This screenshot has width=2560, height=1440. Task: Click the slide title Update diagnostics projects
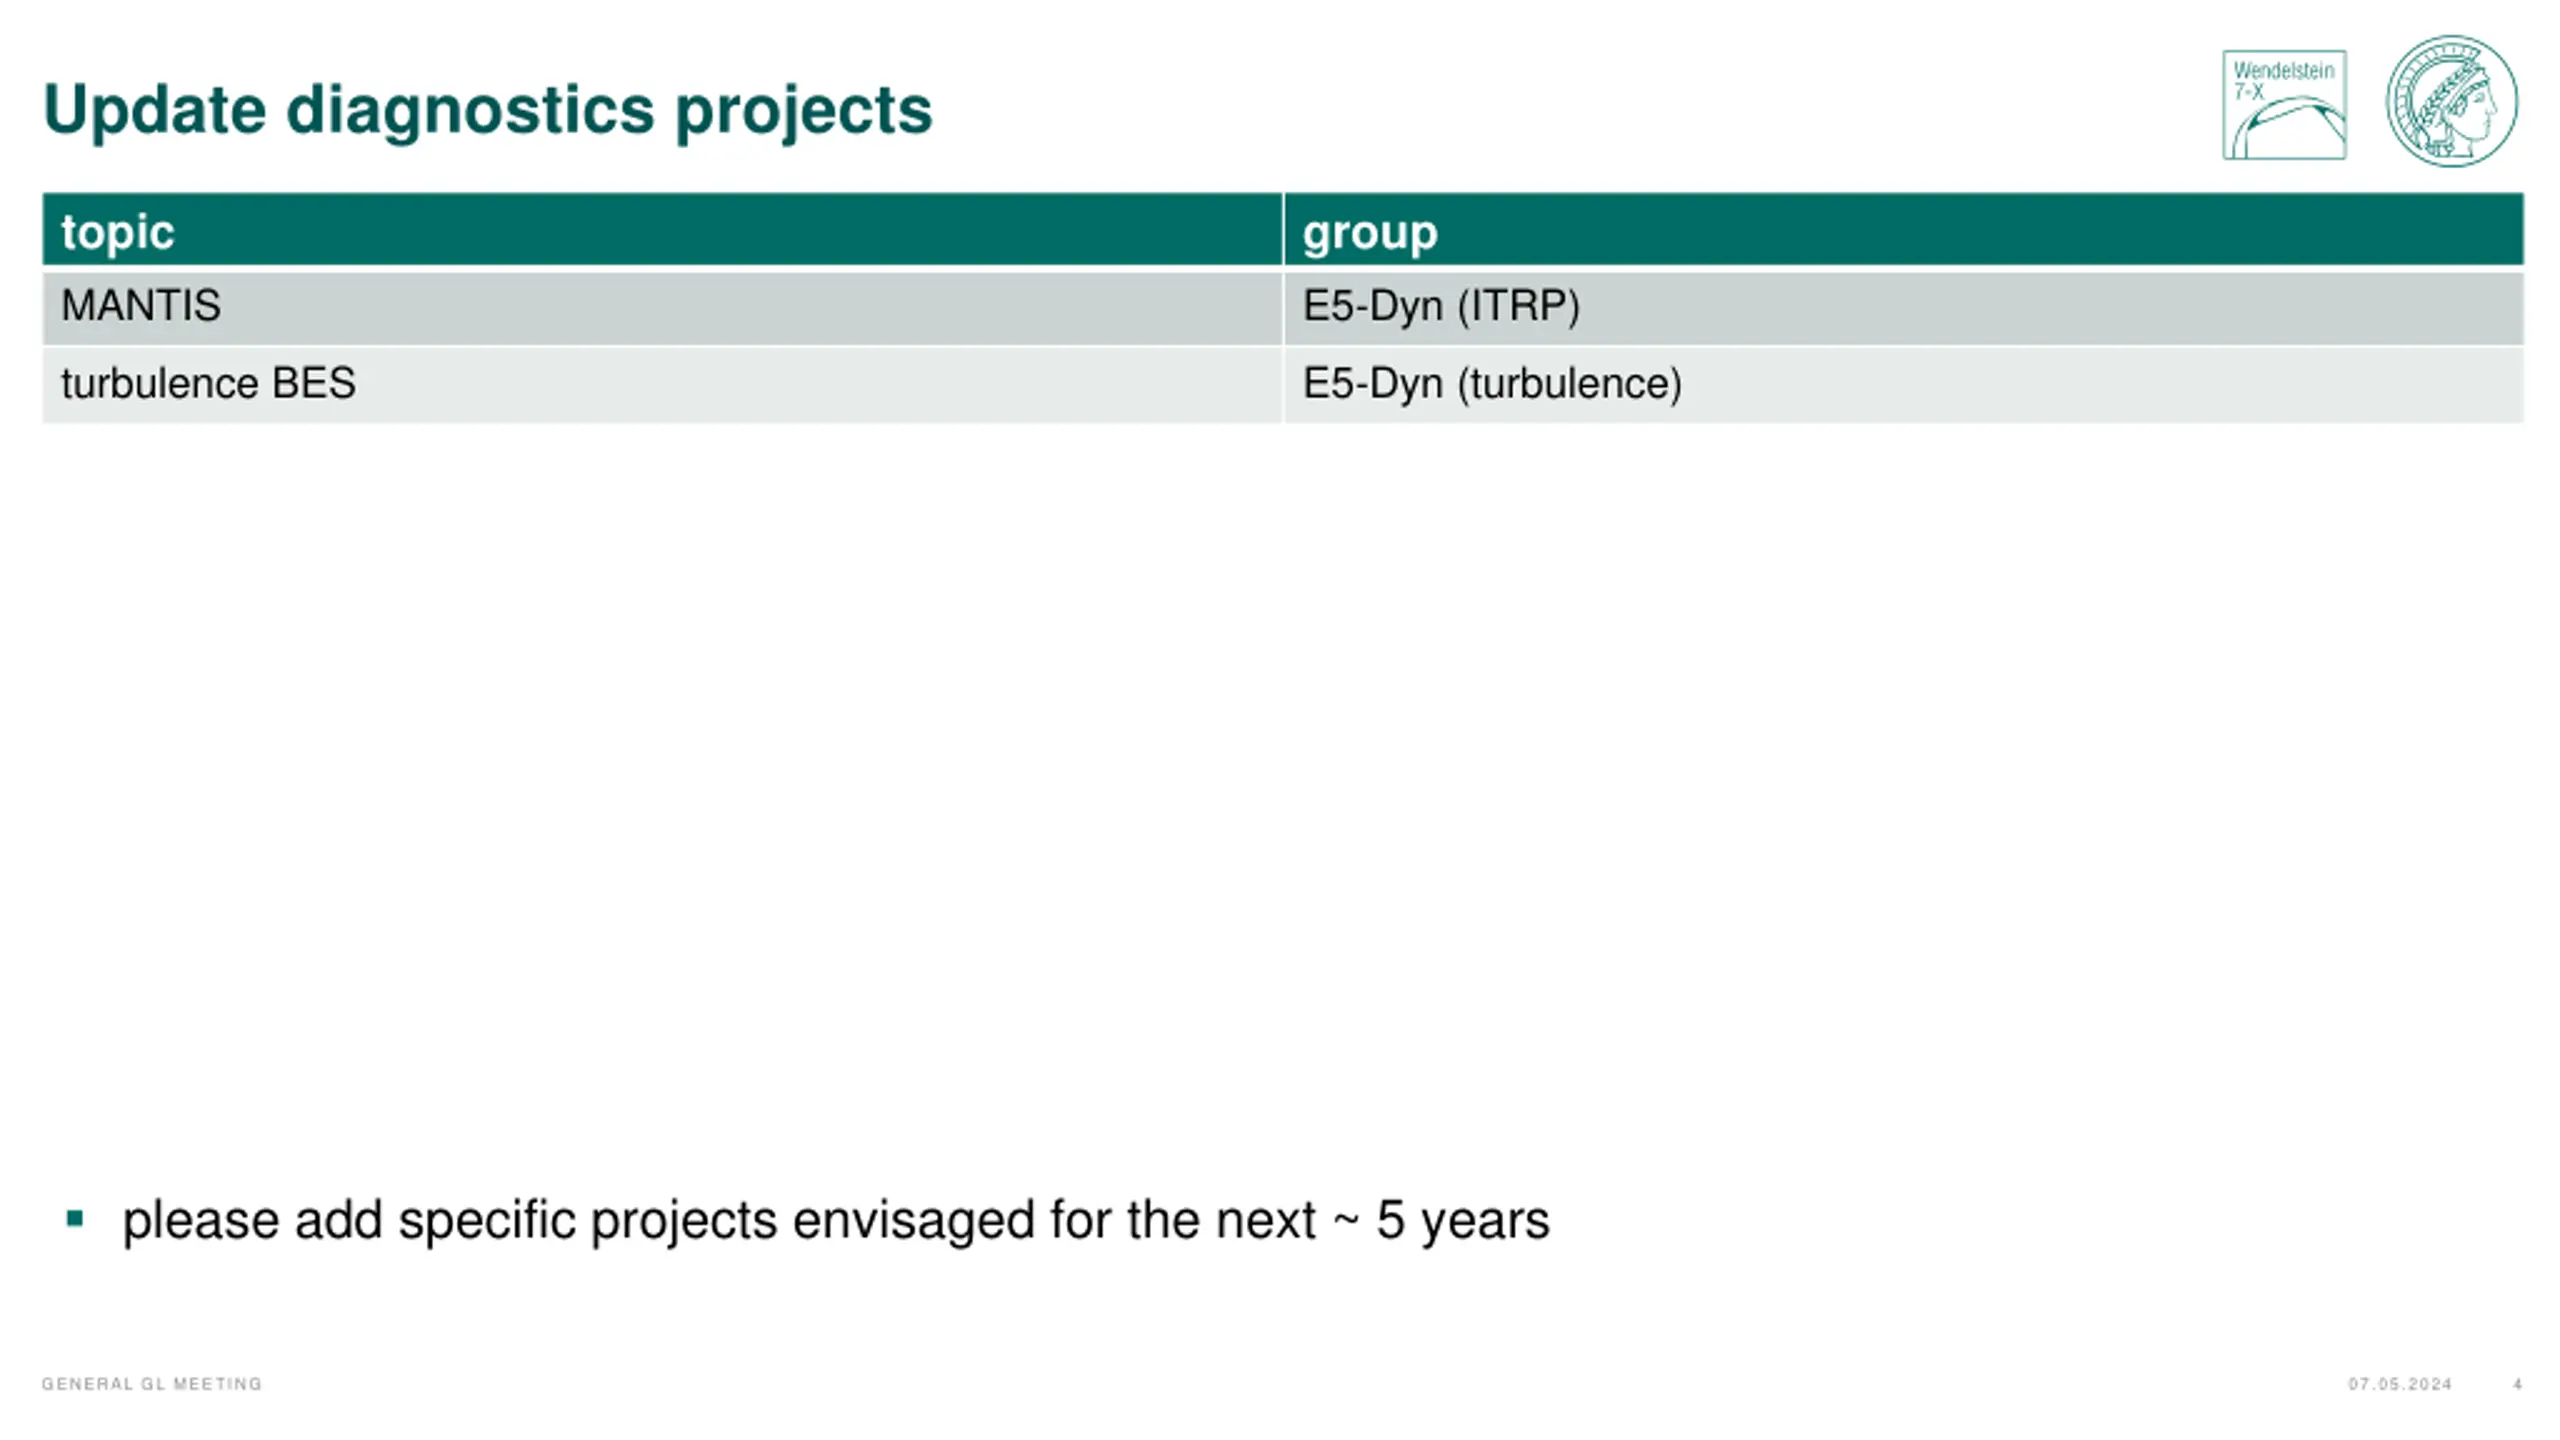pyautogui.click(x=488, y=110)
